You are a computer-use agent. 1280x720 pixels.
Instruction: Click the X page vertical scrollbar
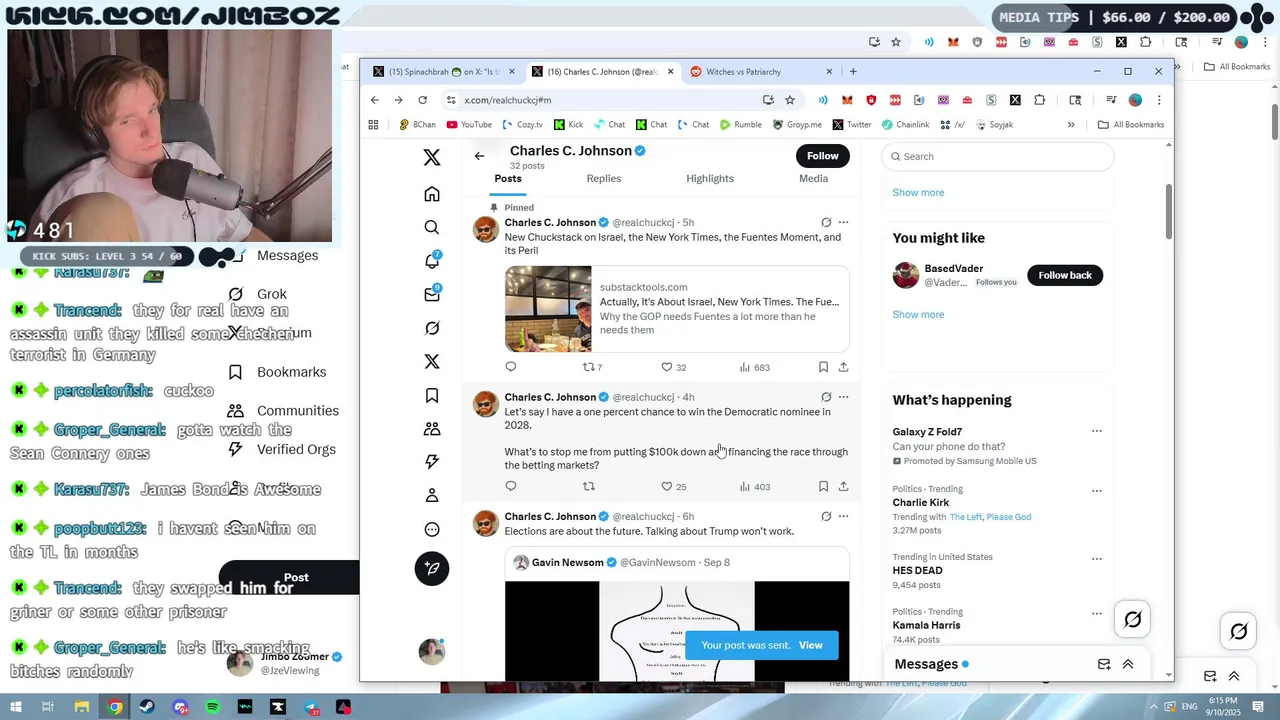pyautogui.click(x=1168, y=212)
